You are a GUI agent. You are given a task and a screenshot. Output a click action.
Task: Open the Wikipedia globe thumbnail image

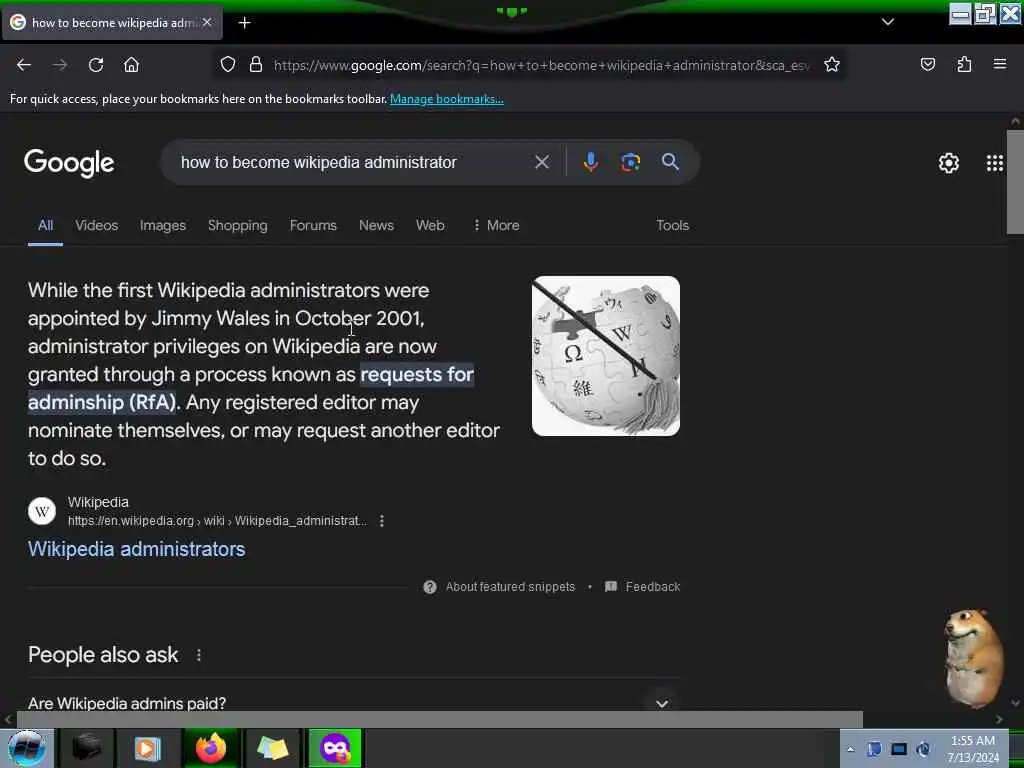click(x=606, y=356)
